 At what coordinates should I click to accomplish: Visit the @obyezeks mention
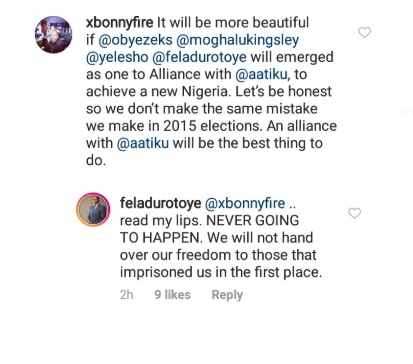135,40
